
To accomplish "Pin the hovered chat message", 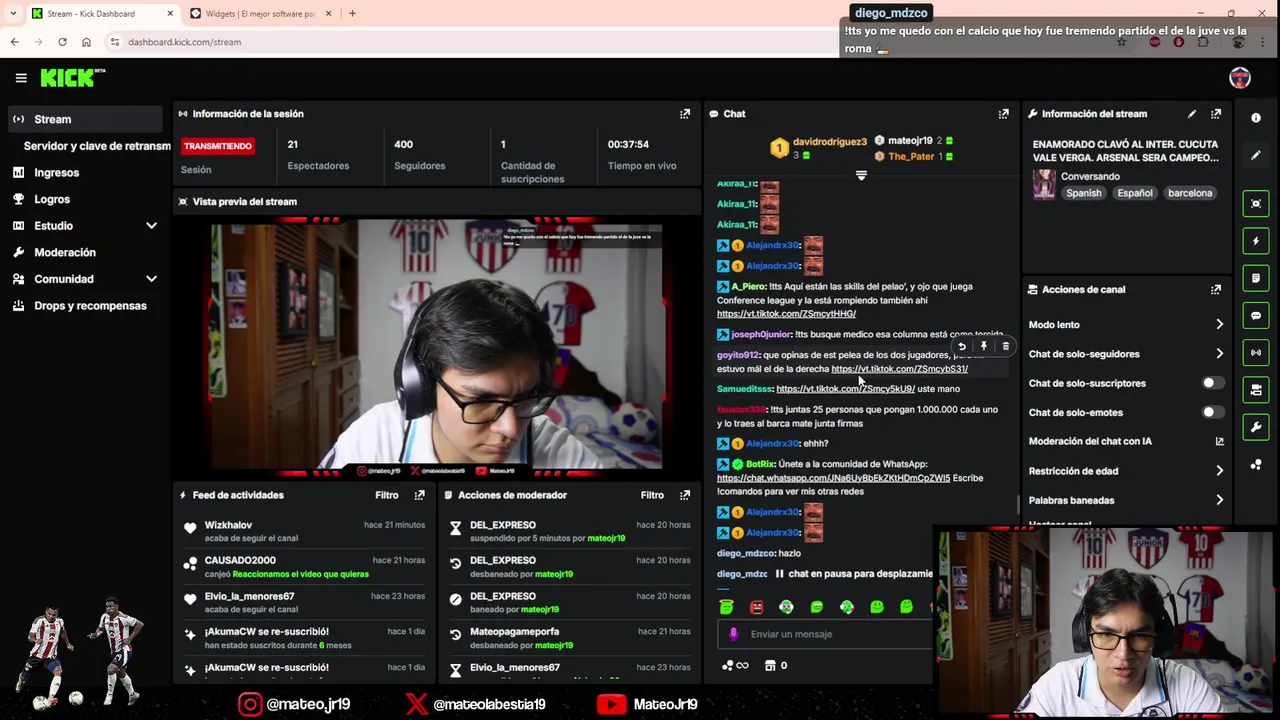I will [984, 347].
